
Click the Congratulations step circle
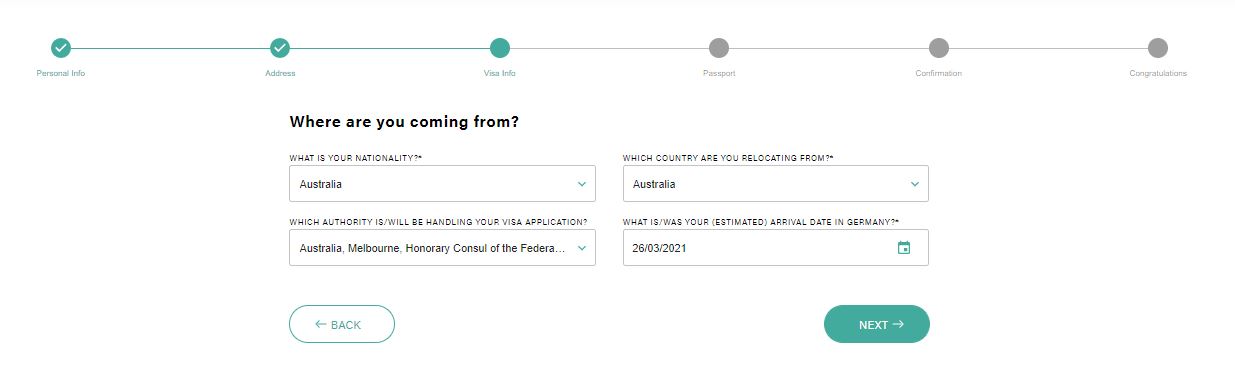pyautogui.click(x=1158, y=48)
